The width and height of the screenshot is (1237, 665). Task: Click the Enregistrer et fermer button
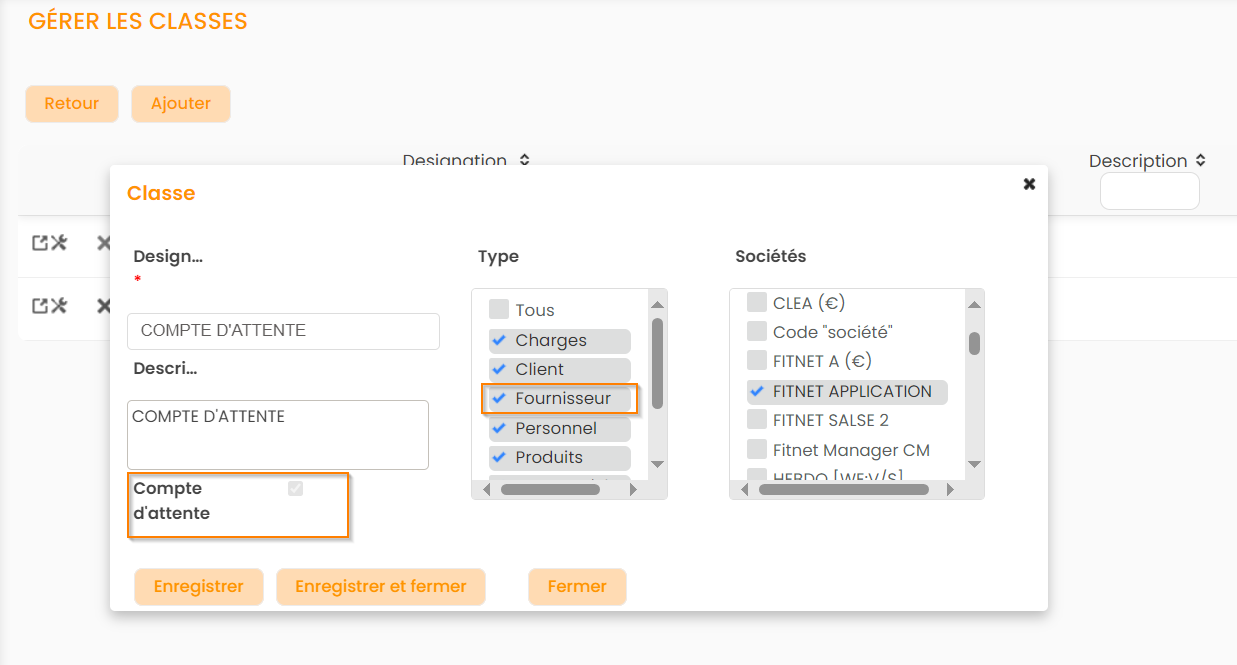tap(380, 587)
